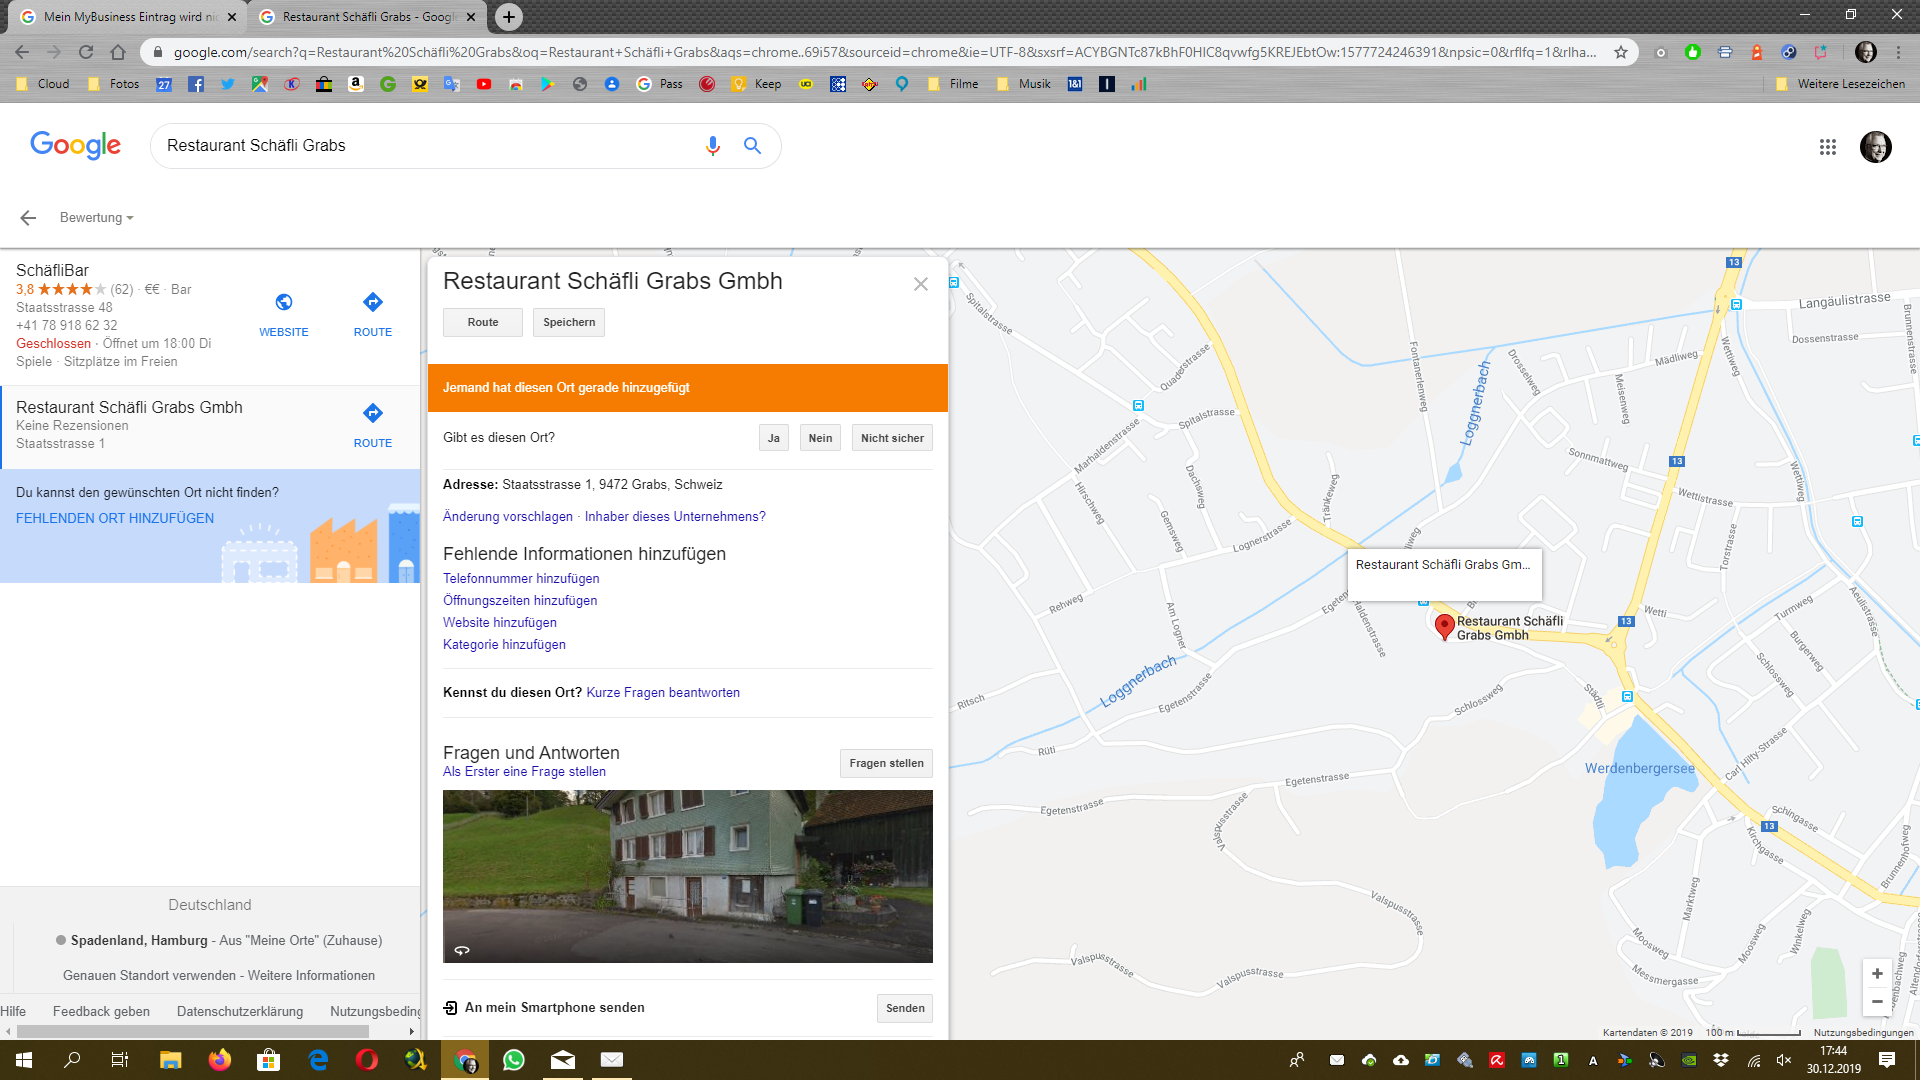1920x1080 pixels.
Task: Zoom in on the map
Action: click(x=1877, y=973)
